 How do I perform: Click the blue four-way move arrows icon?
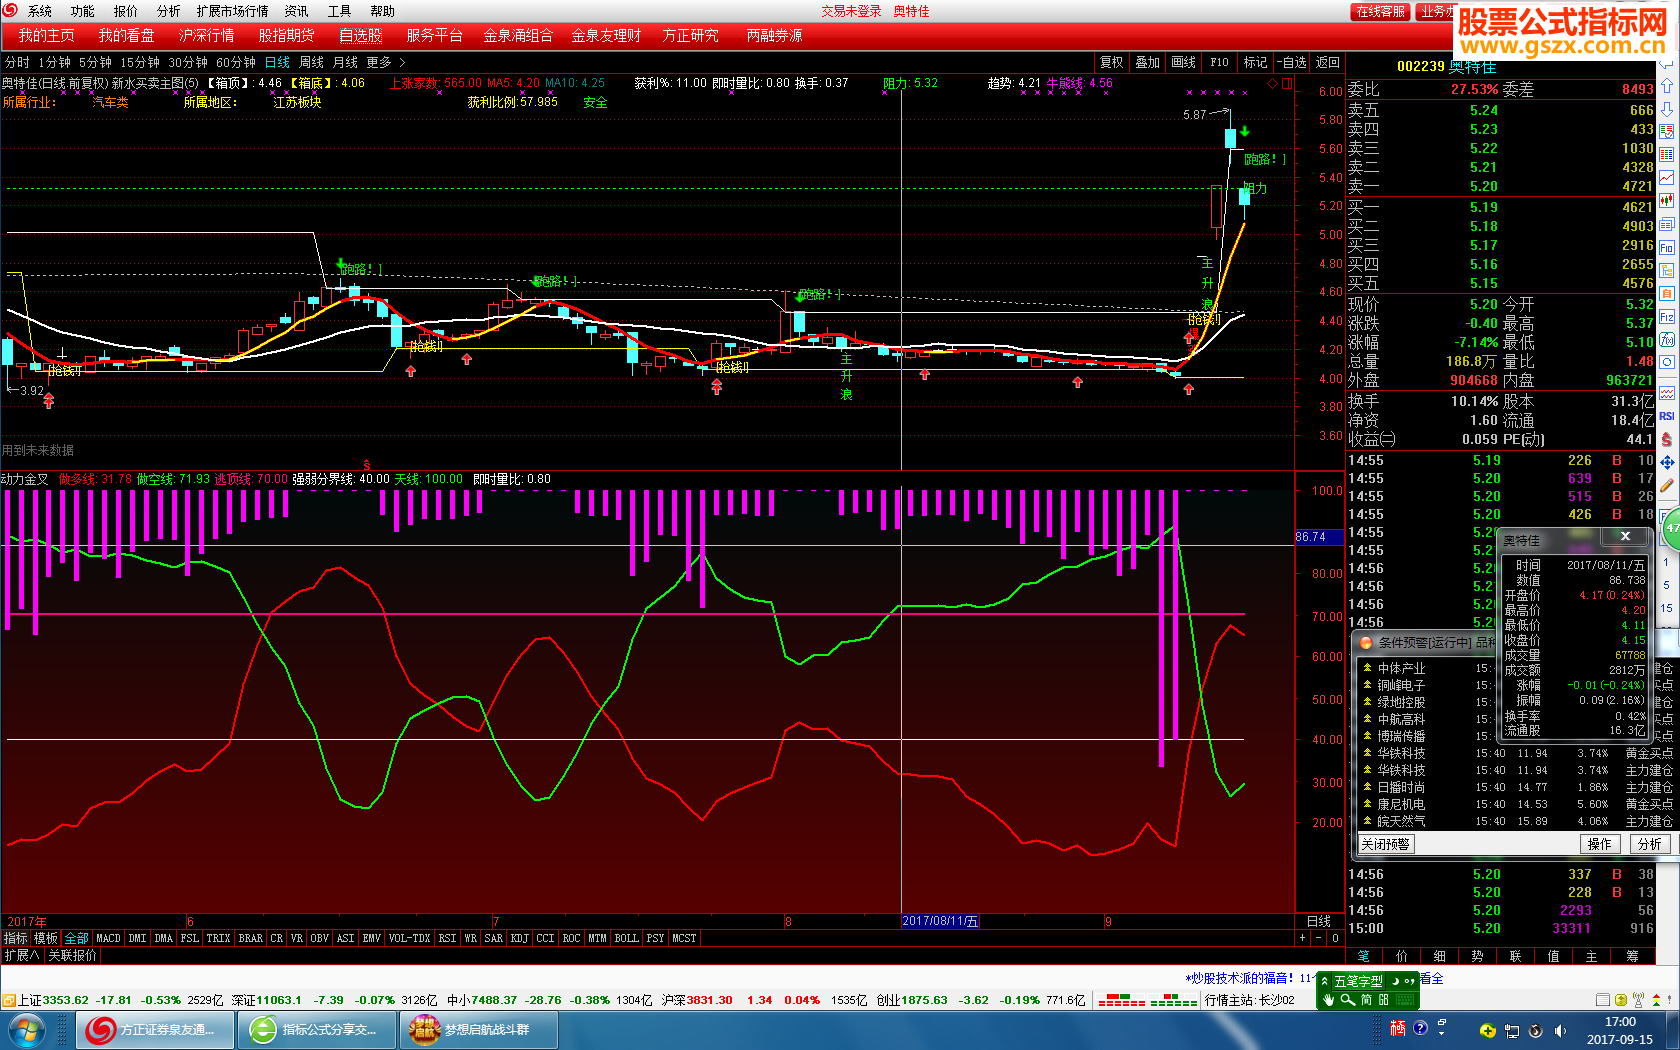click(1667, 462)
